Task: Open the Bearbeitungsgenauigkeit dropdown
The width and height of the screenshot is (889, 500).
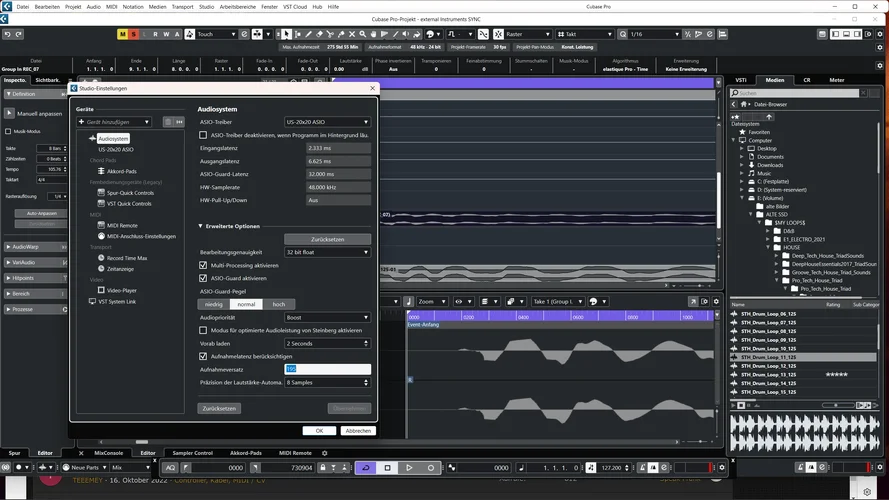Action: tap(327, 252)
